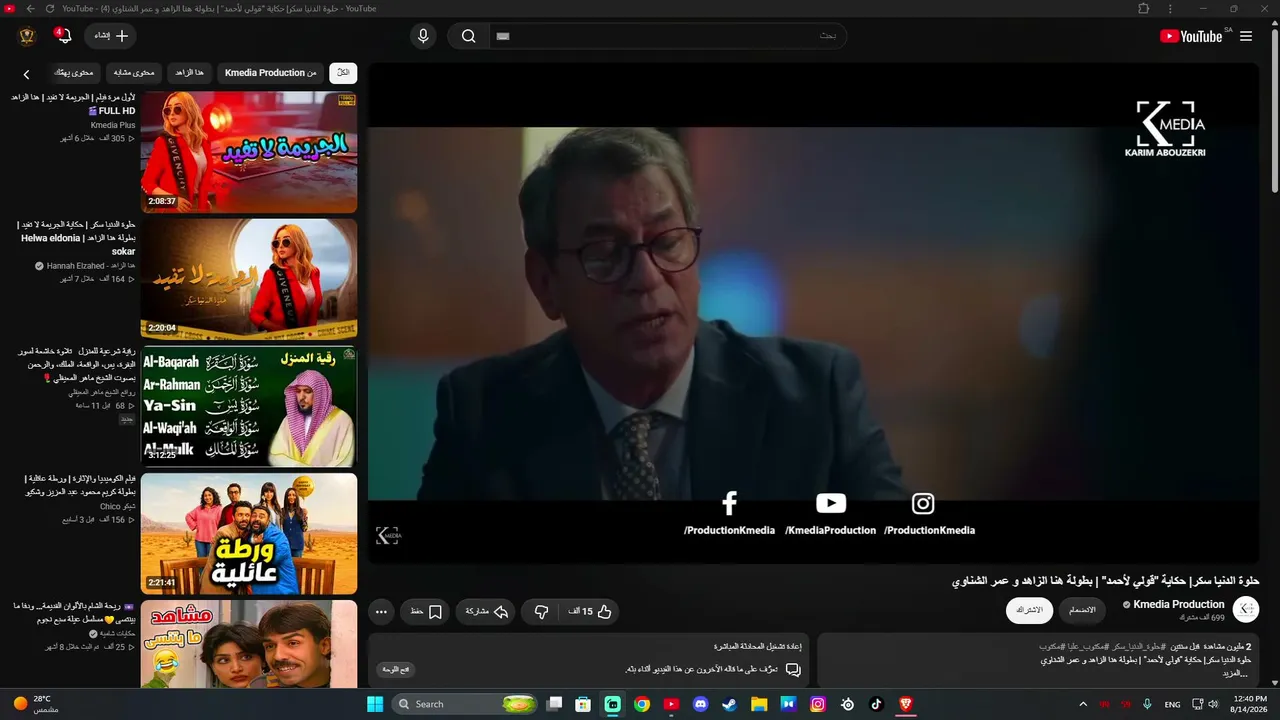Show hidden system tray icons chevron
This screenshot has width=1280, height=720.
[1083, 704]
